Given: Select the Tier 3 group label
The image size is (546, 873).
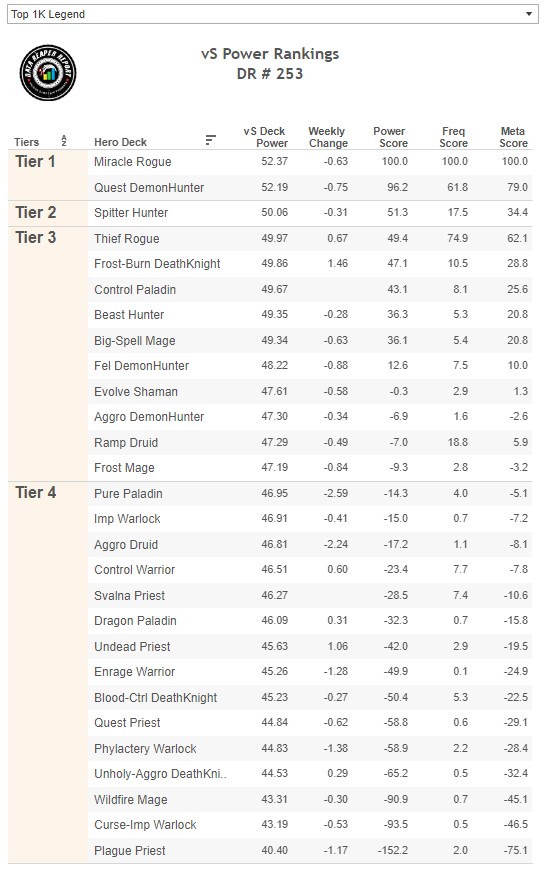Looking at the screenshot, I should click(36, 237).
